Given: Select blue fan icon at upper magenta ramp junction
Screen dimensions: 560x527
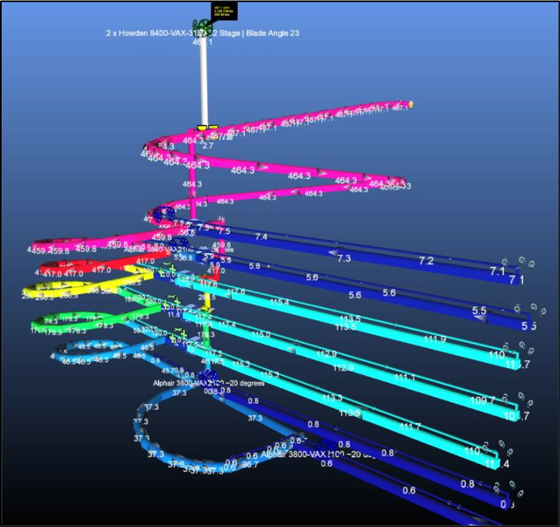Looking at the screenshot, I should [164, 214].
